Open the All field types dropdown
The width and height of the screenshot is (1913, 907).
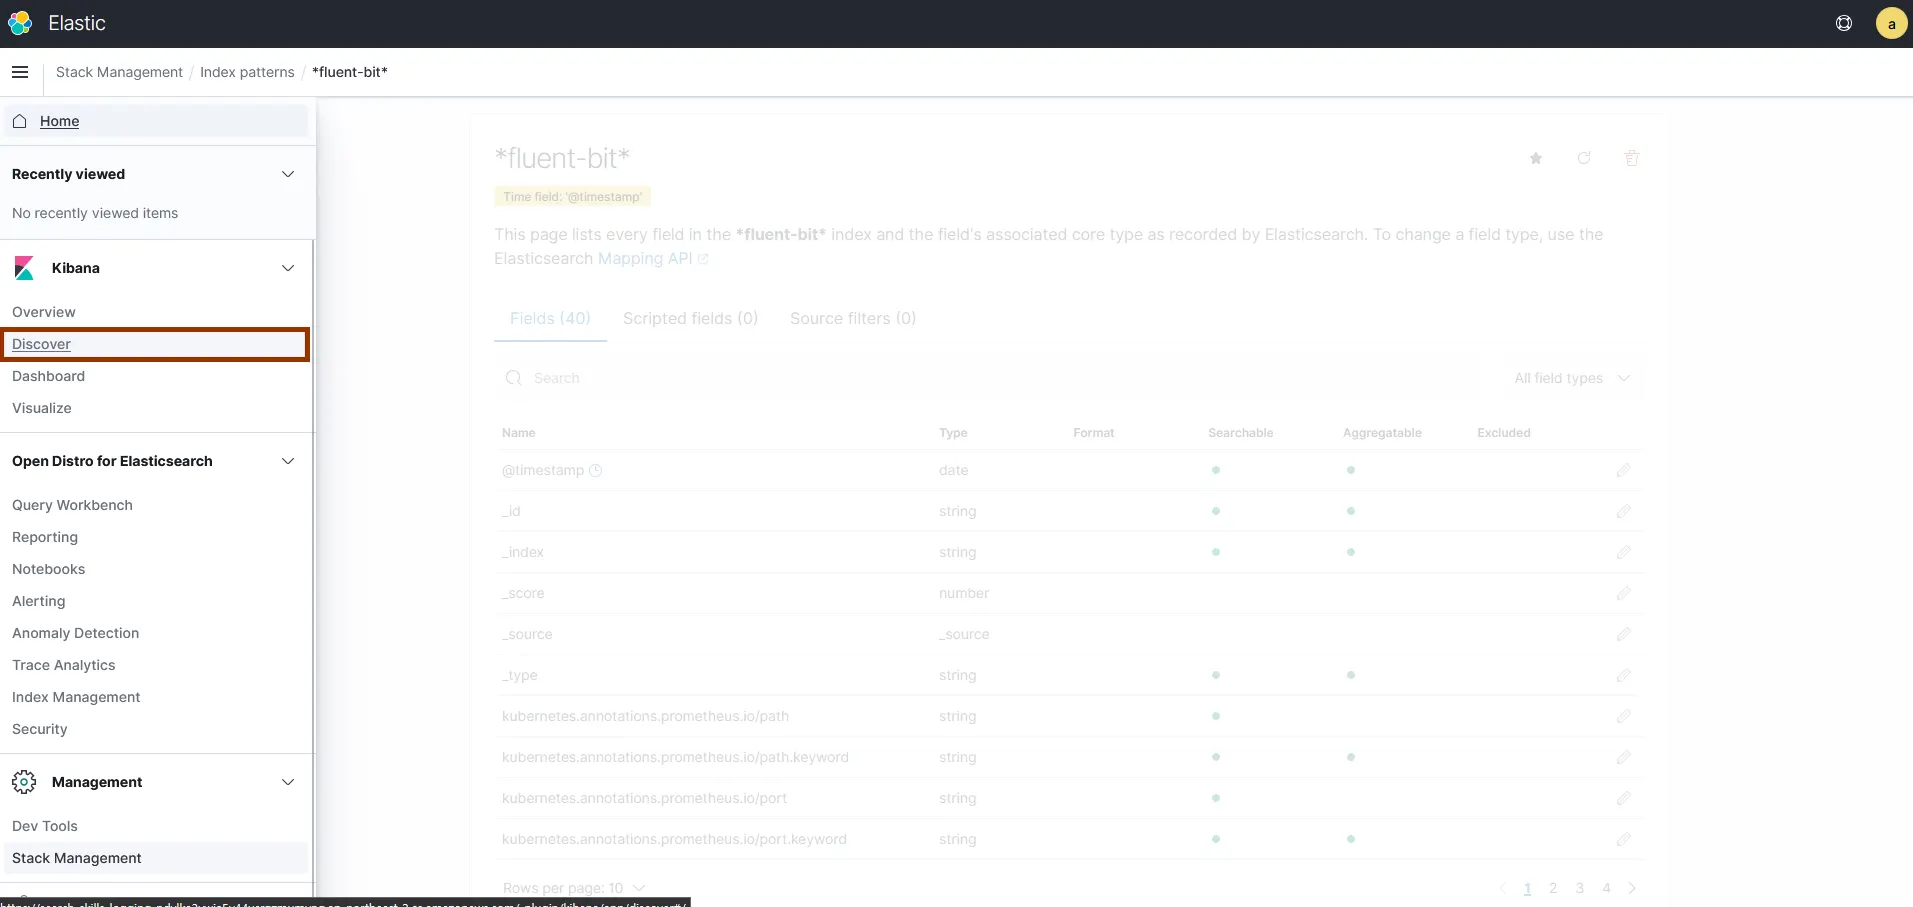(x=1572, y=378)
